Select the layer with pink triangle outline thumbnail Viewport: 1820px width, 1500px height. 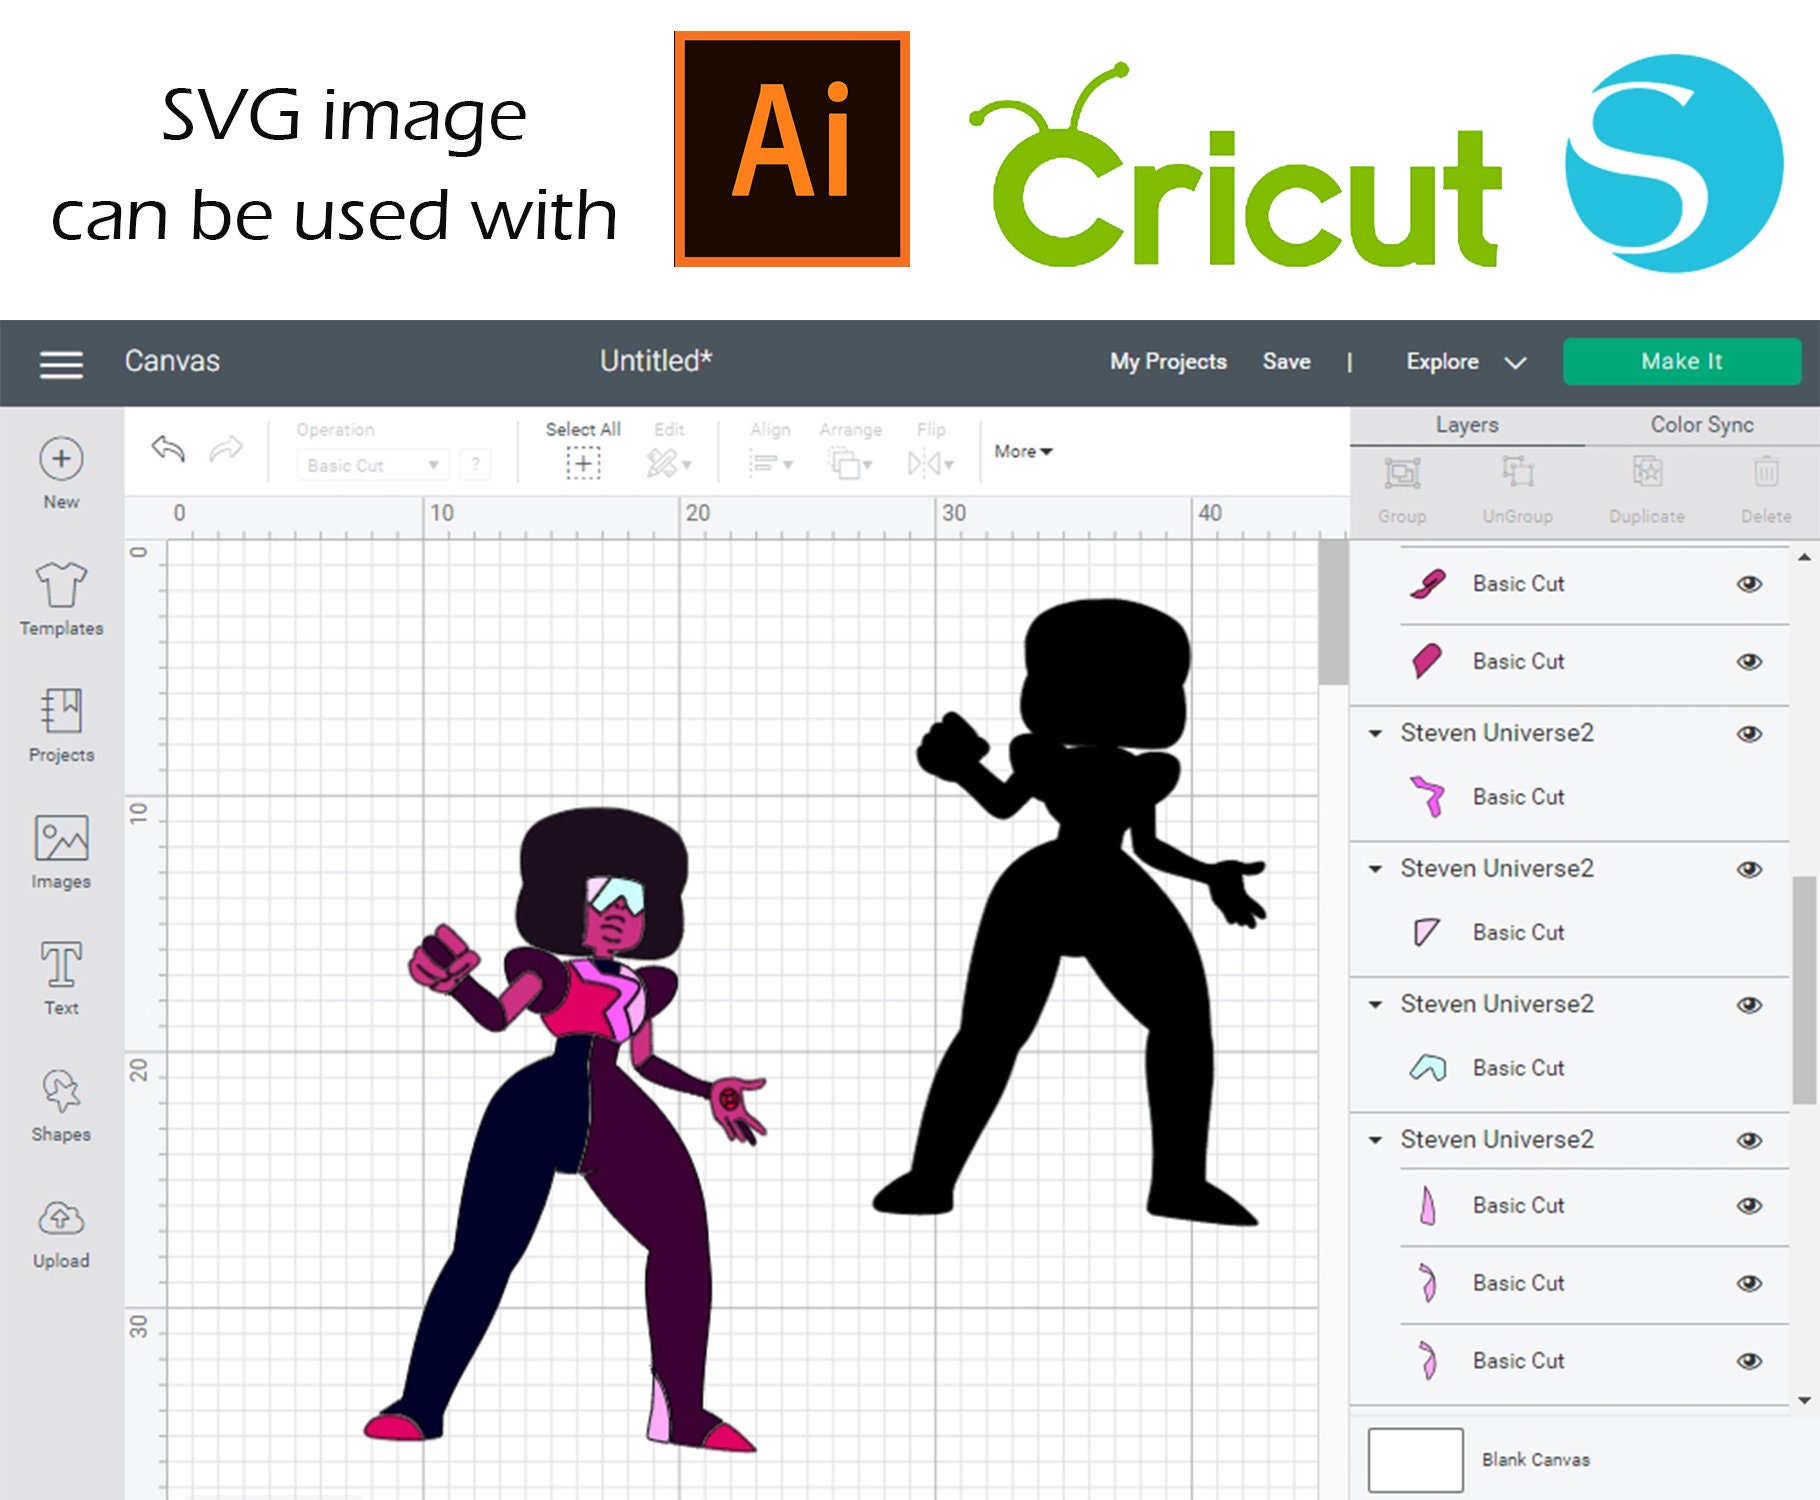point(1570,933)
